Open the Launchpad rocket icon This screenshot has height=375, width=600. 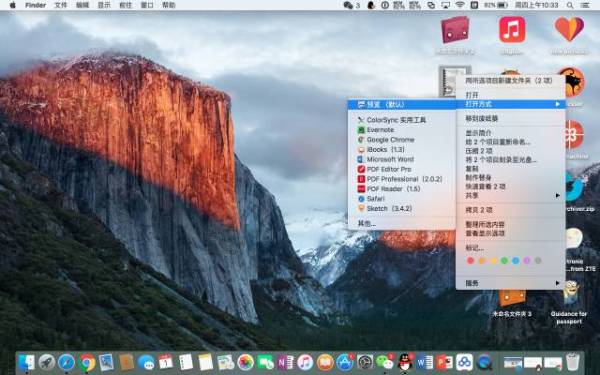[47, 362]
